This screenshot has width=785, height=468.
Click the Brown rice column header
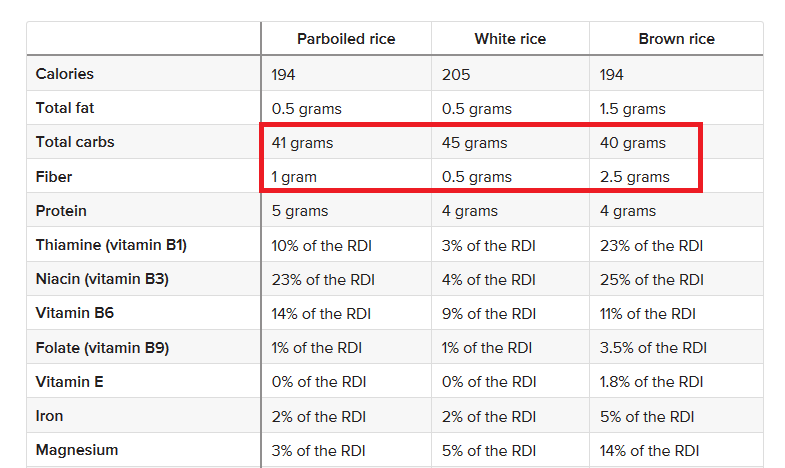coord(676,39)
